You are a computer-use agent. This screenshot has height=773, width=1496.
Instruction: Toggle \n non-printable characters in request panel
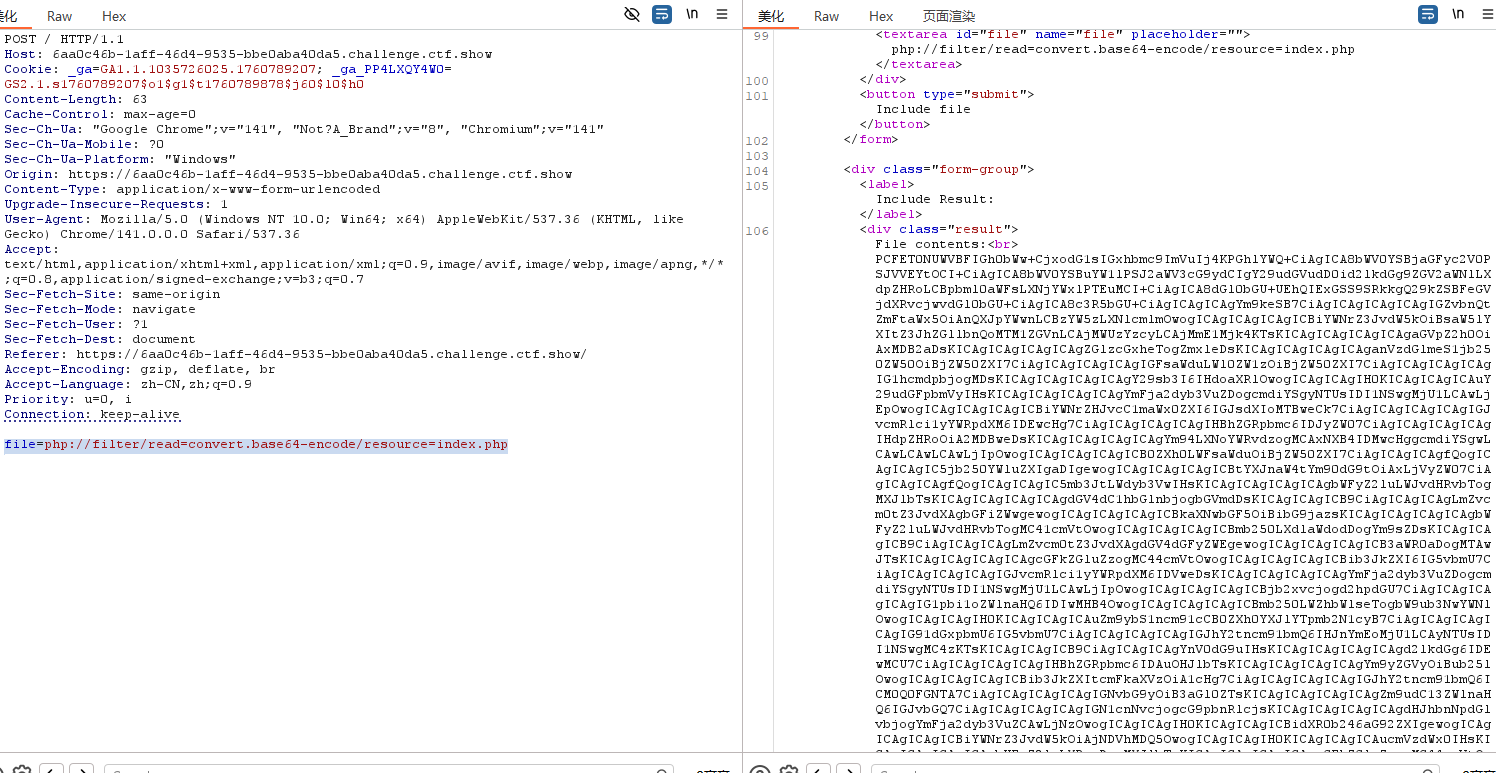(692, 15)
